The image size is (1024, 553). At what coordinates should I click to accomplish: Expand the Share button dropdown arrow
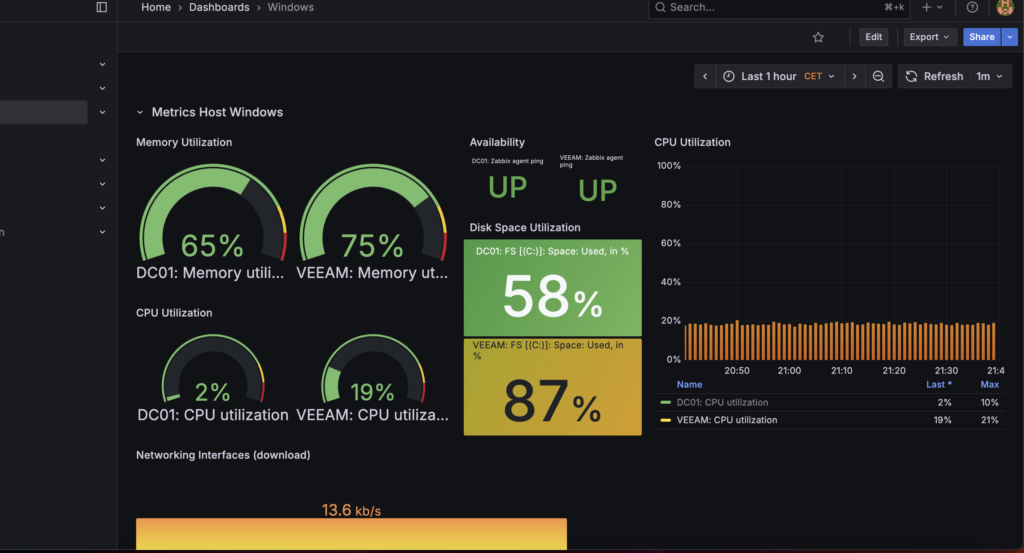[1009, 37]
